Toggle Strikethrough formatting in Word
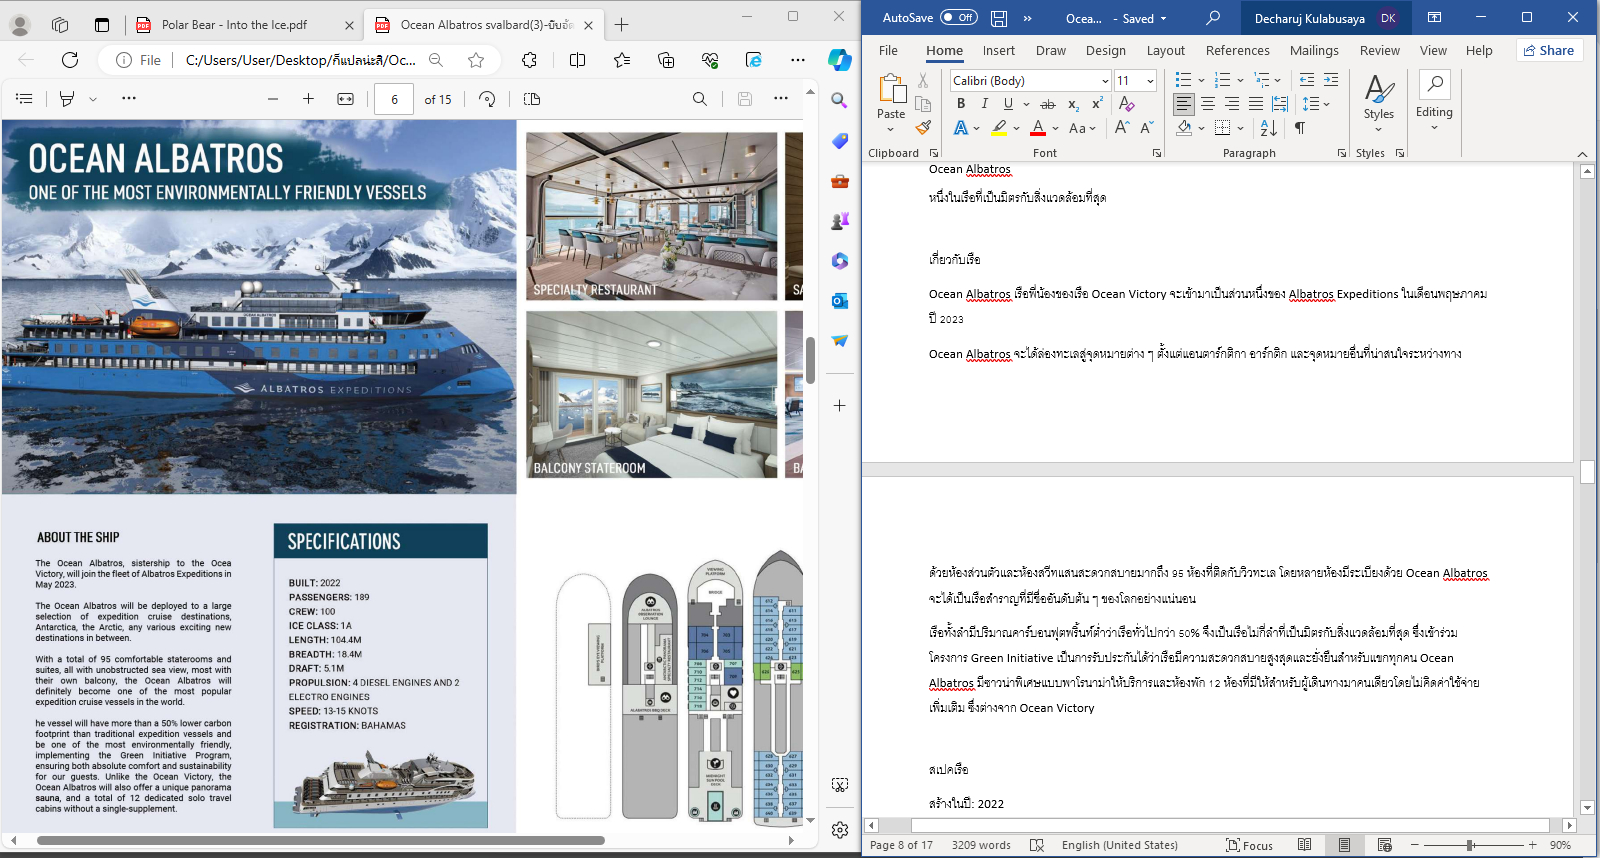1600x858 pixels. (x=1047, y=104)
